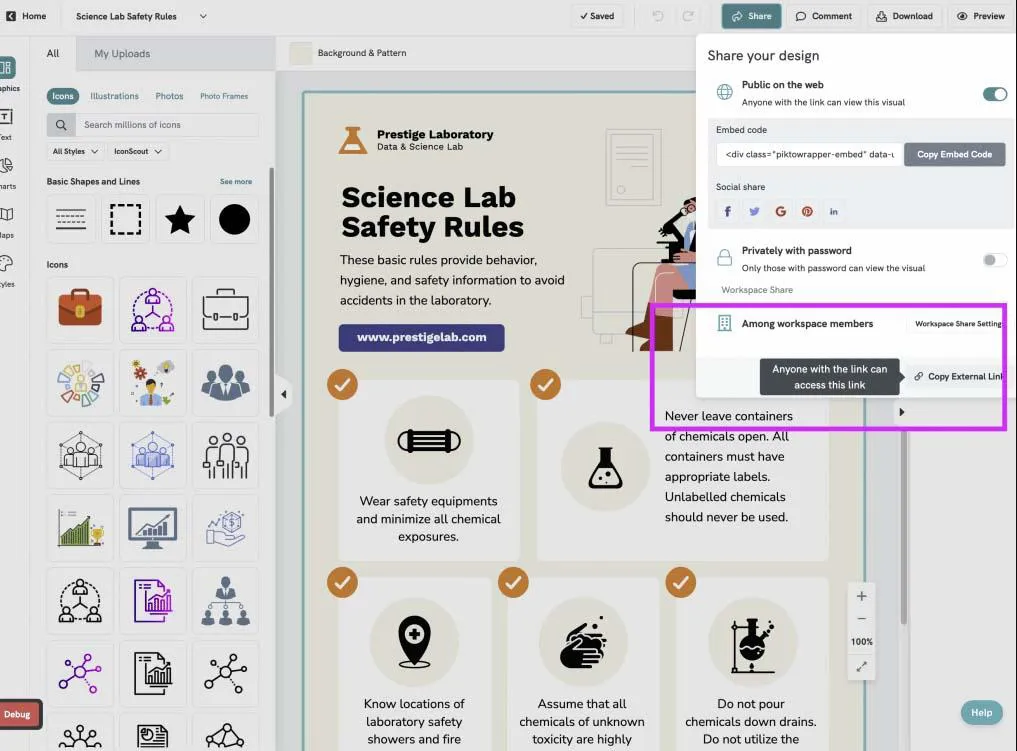
Task: Insert the orange briefcase icon
Action: click(x=80, y=308)
